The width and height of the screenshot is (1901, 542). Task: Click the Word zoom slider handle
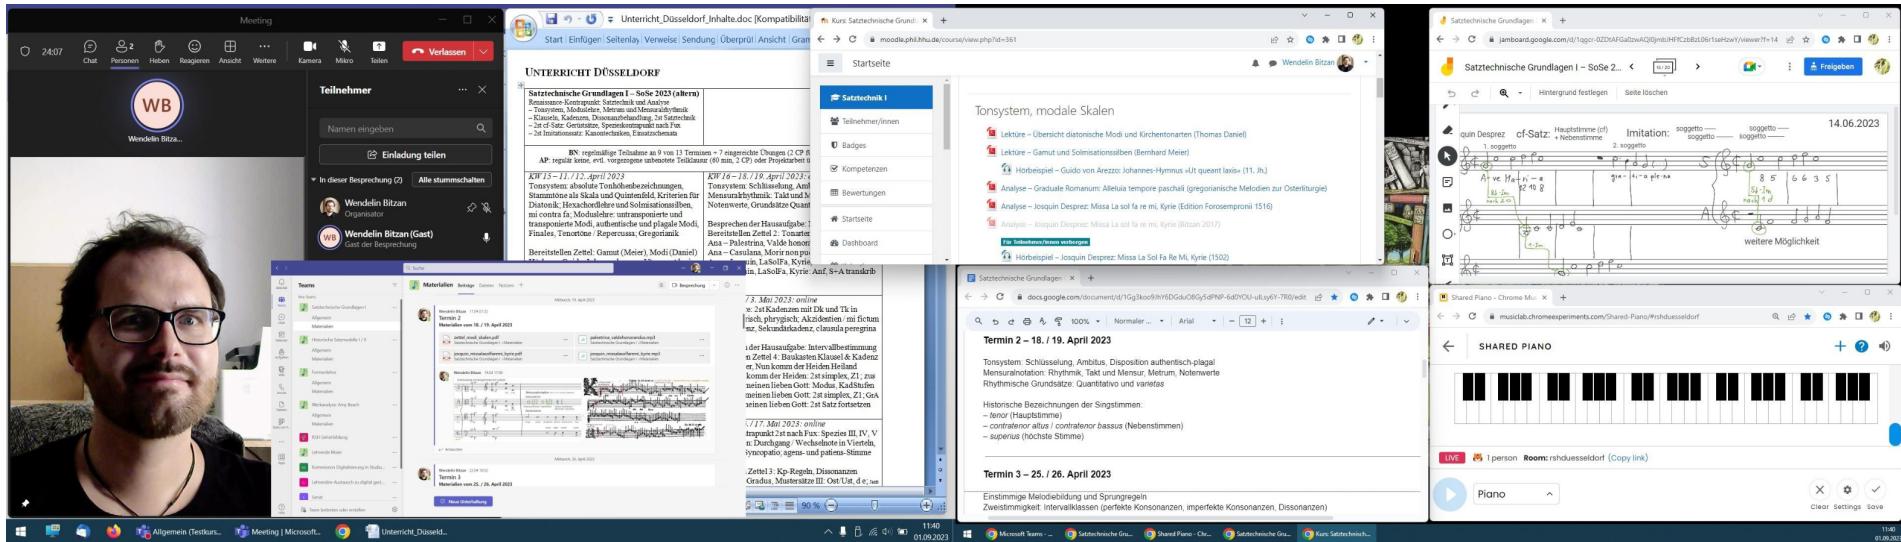(x=875, y=505)
